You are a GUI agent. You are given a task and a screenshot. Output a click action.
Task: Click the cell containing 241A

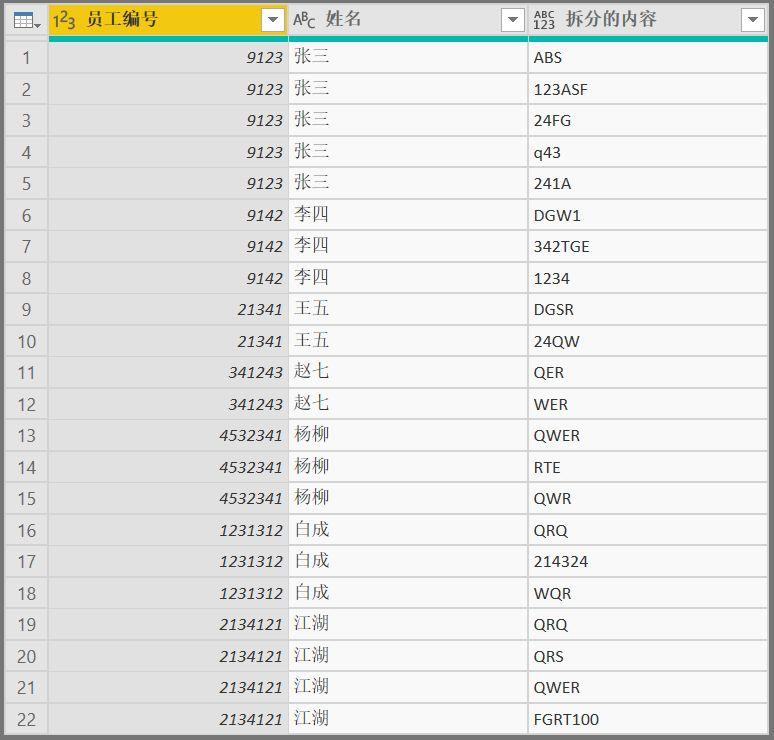(x=648, y=184)
